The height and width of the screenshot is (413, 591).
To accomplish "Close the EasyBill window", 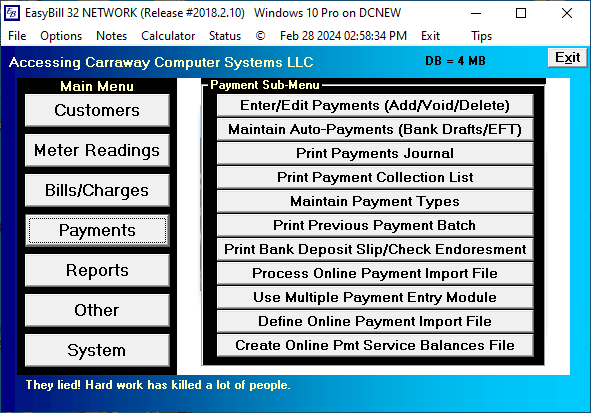I will coord(567,13).
